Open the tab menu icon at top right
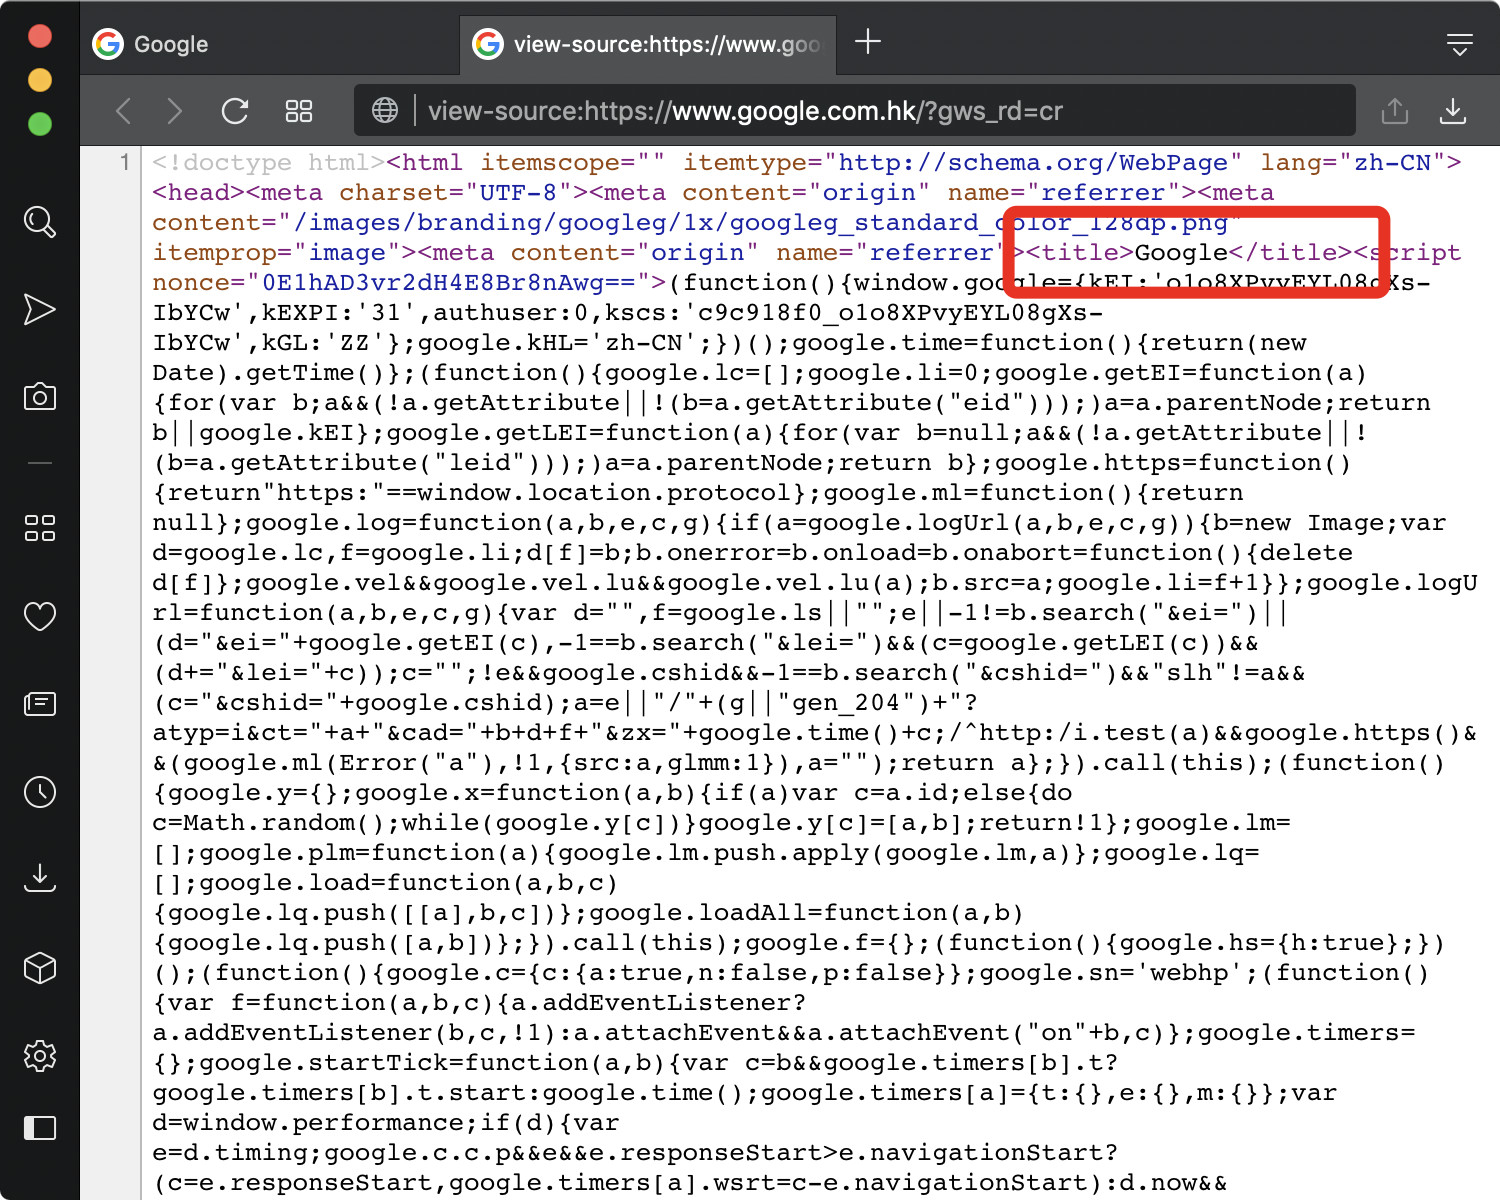The height and width of the screenshot is (1200, 1500). click(x=1460, y=44)
